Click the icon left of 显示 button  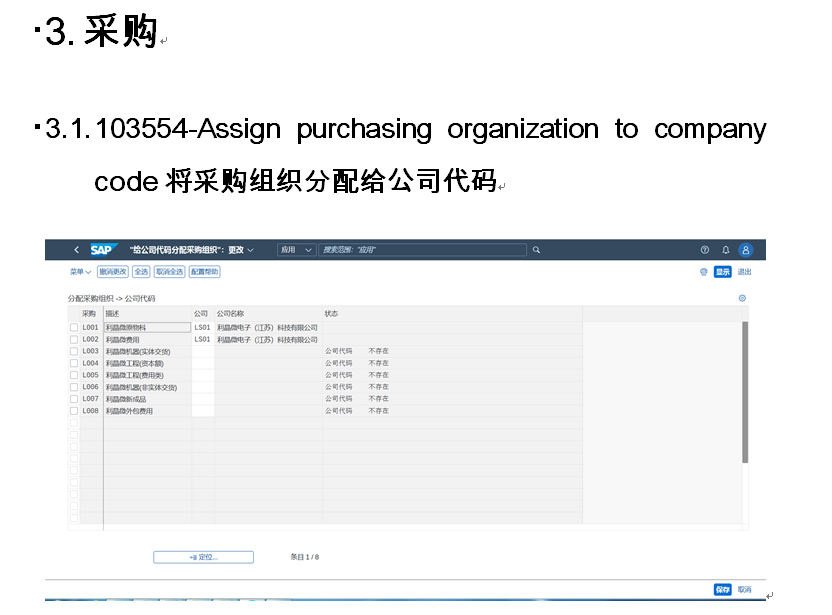703,272
